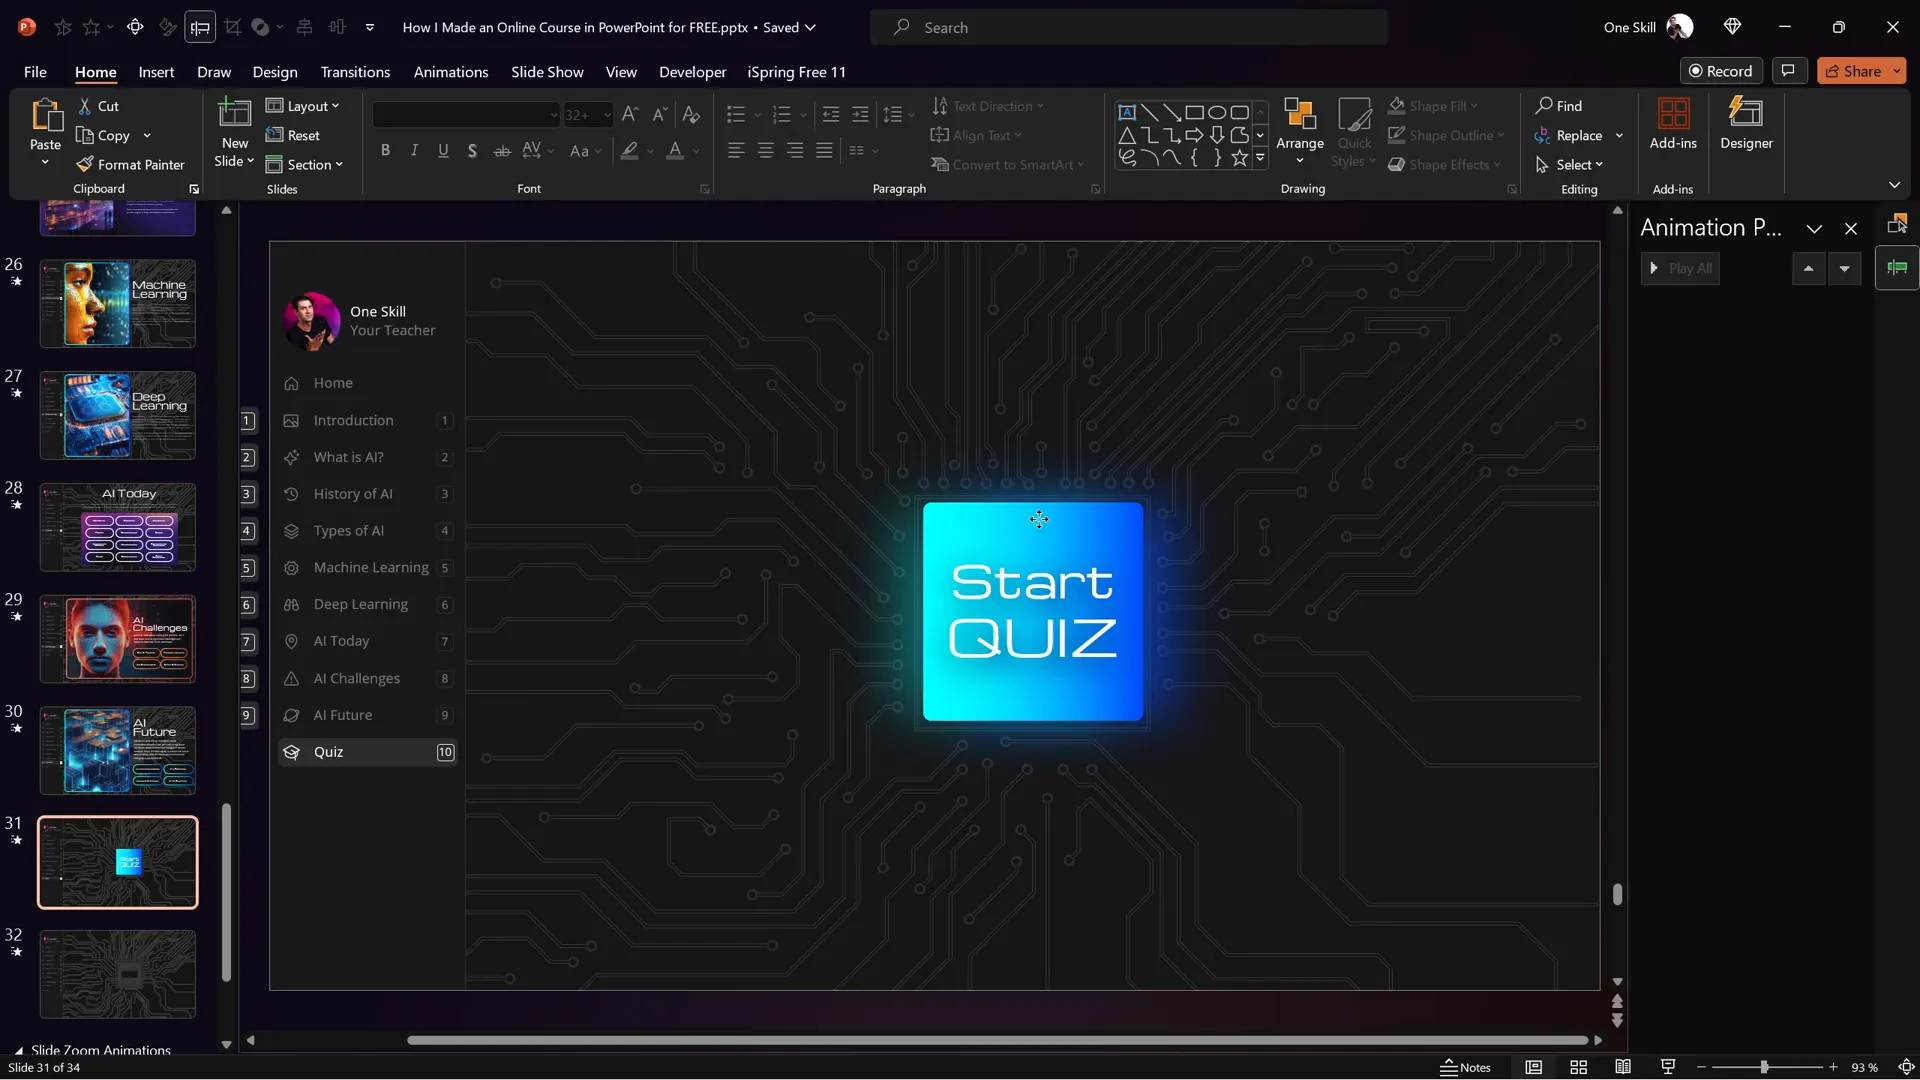Open Animation Pane options chevron
This screenshot has height=1080, width=1920.
pyautogui.click(x=1814, y=229)
